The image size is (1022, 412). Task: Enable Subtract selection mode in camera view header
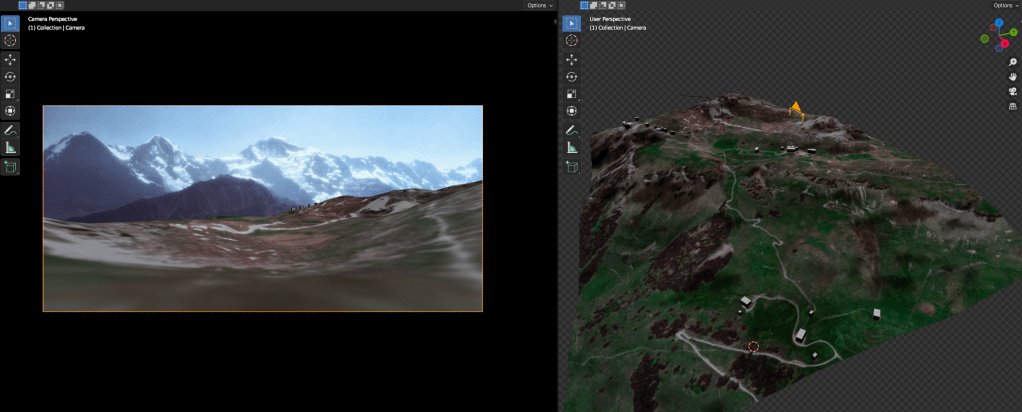(x=41, y=5)
